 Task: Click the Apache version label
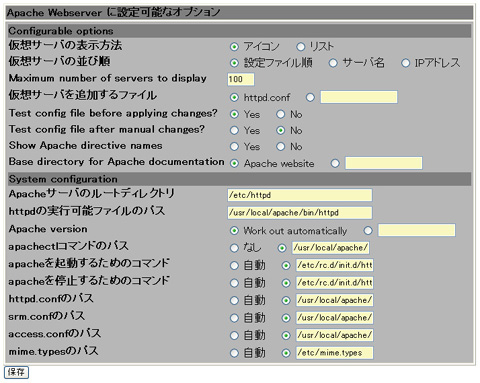coord(48,229)
